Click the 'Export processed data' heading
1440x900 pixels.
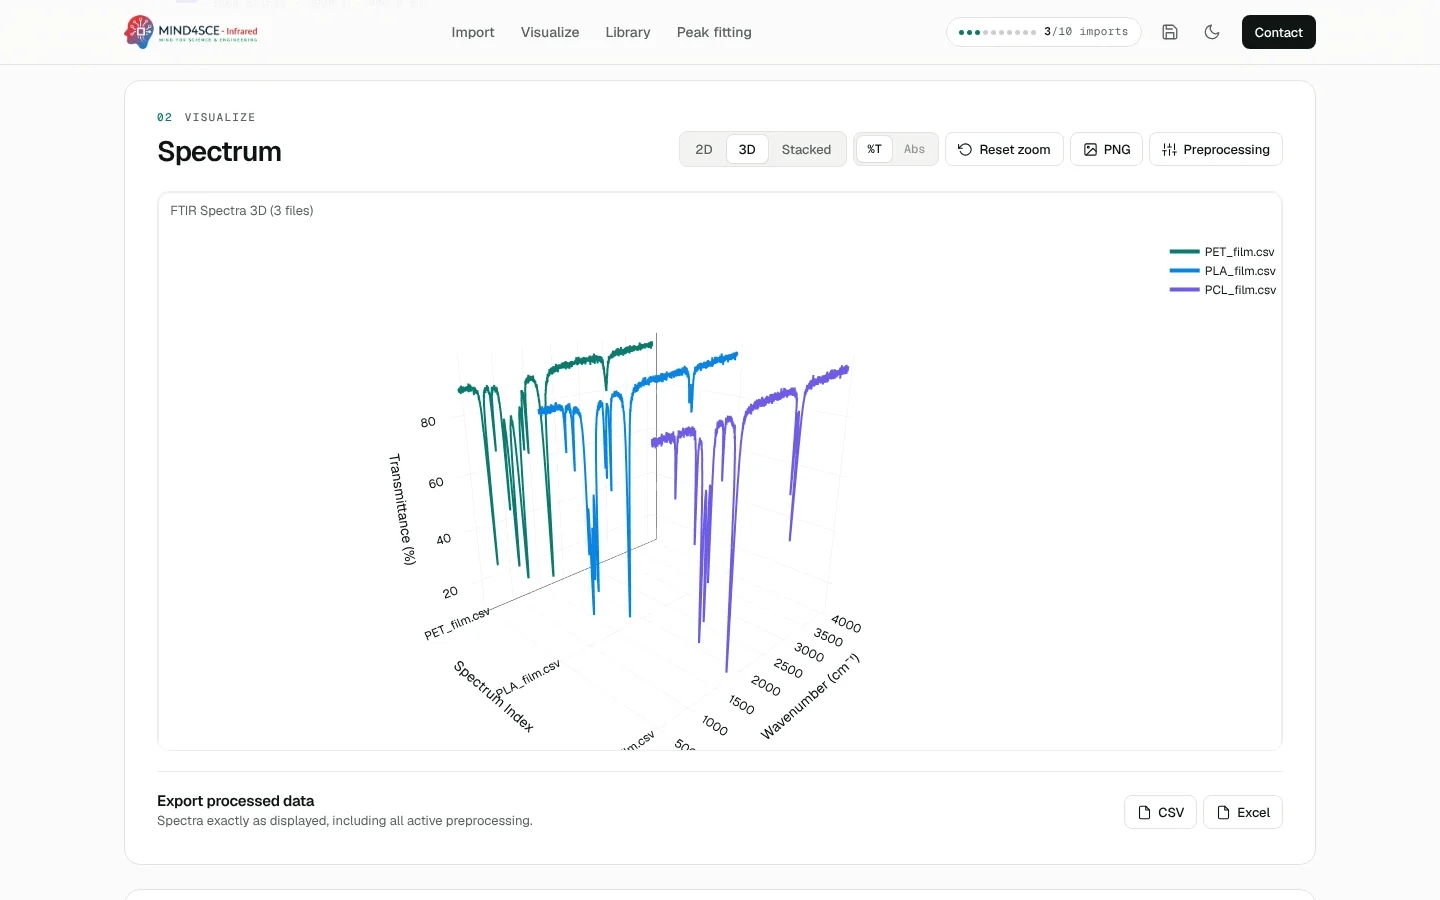click(x=236, y=801)
